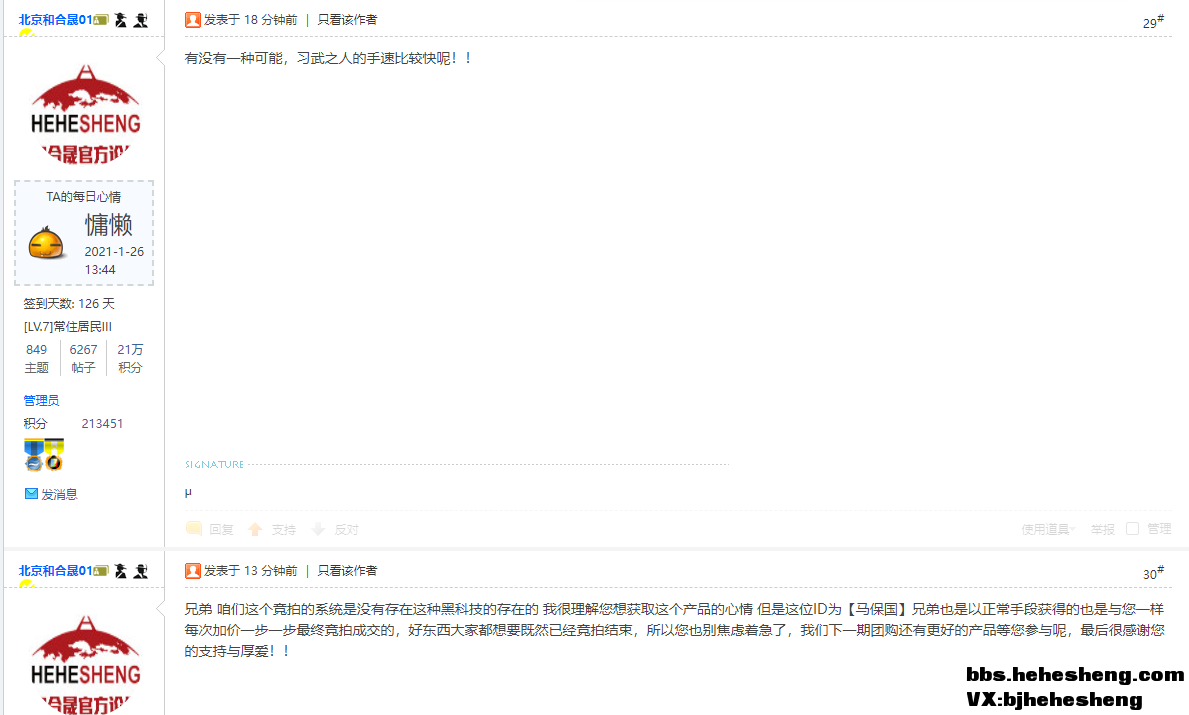Click the sleepy mood emoji icon

click(x=46, y=243)
